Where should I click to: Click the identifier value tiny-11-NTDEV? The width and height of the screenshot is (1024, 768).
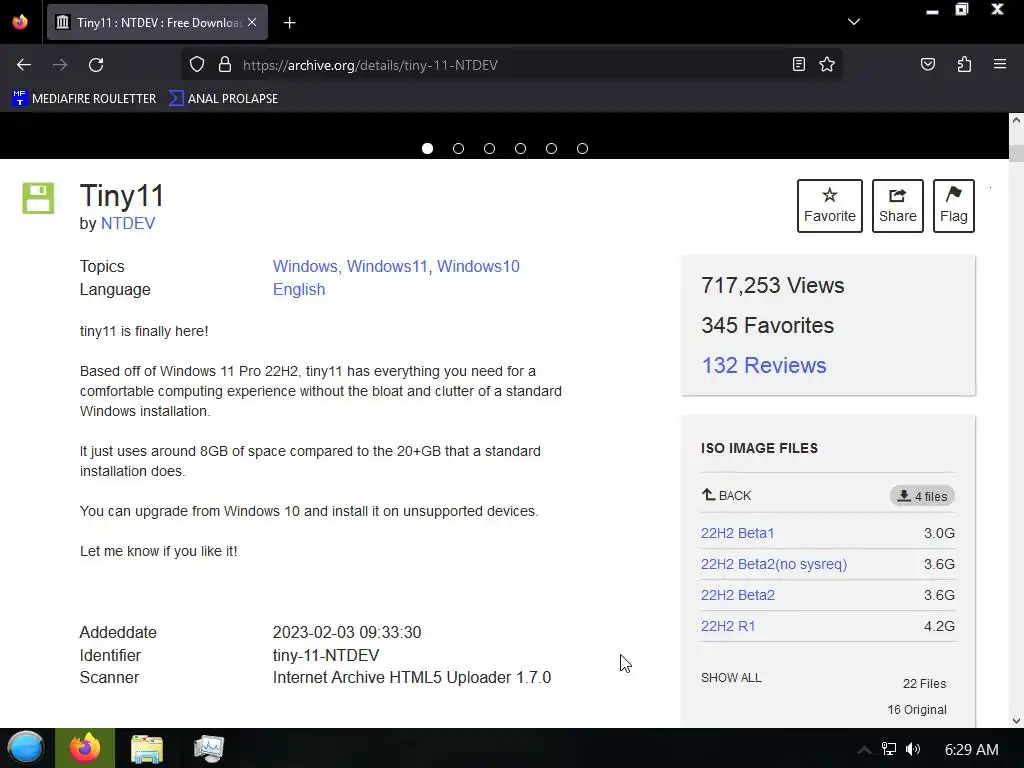[x=326, y=655]
